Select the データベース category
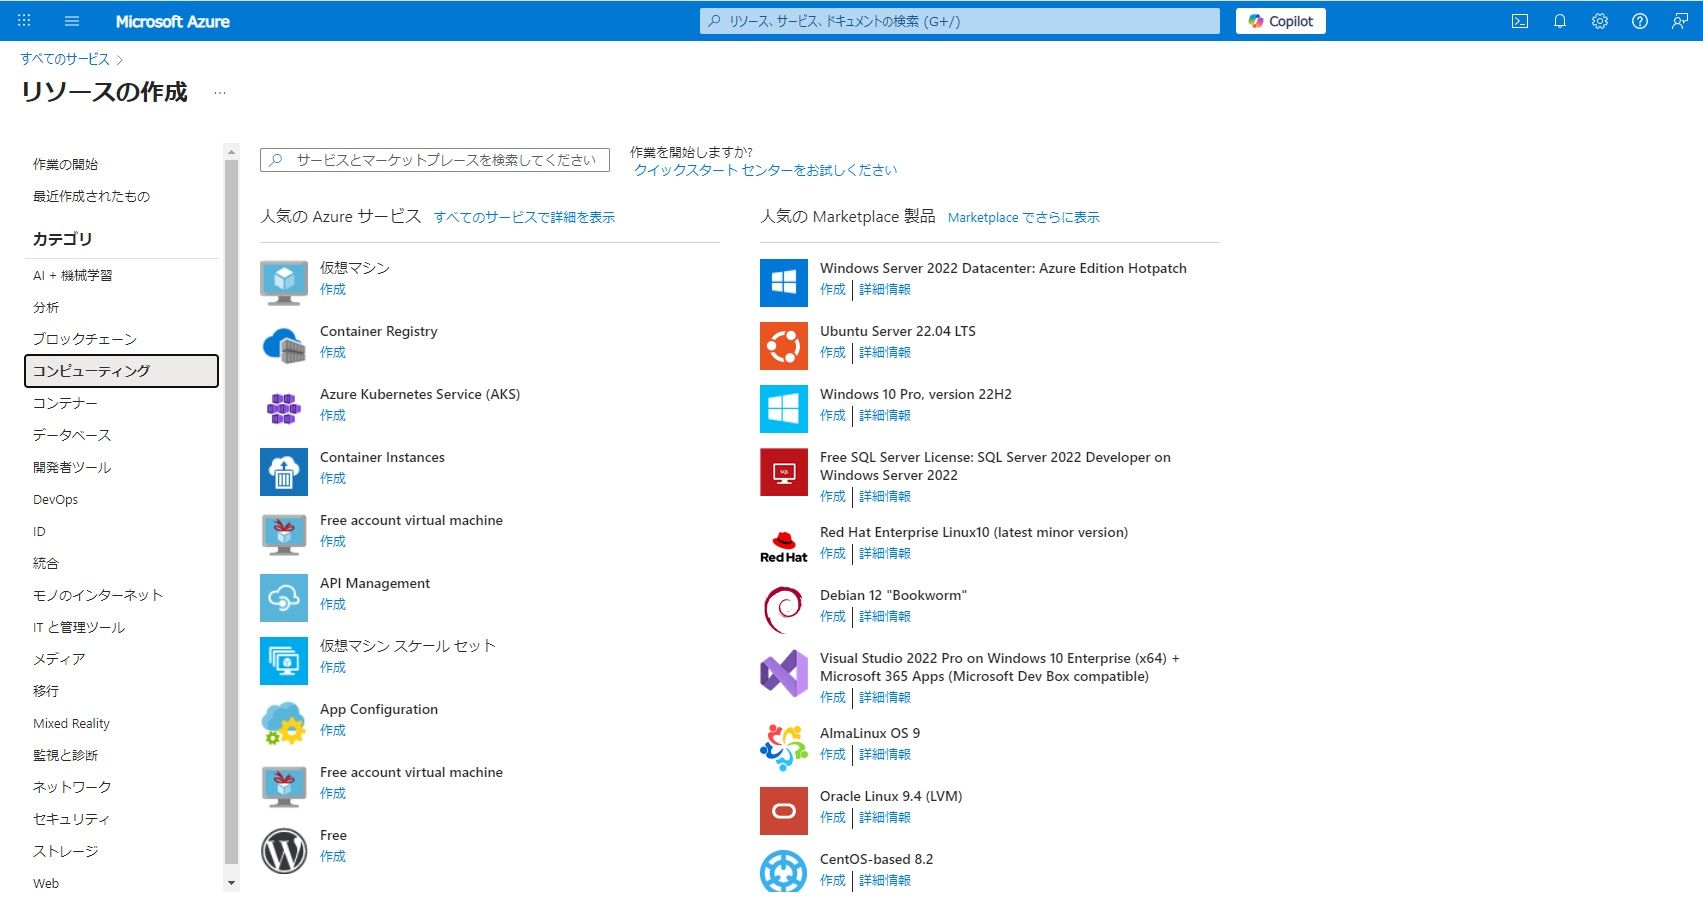The height and width of the screenshot is (911, 1703). coord(121,435)
